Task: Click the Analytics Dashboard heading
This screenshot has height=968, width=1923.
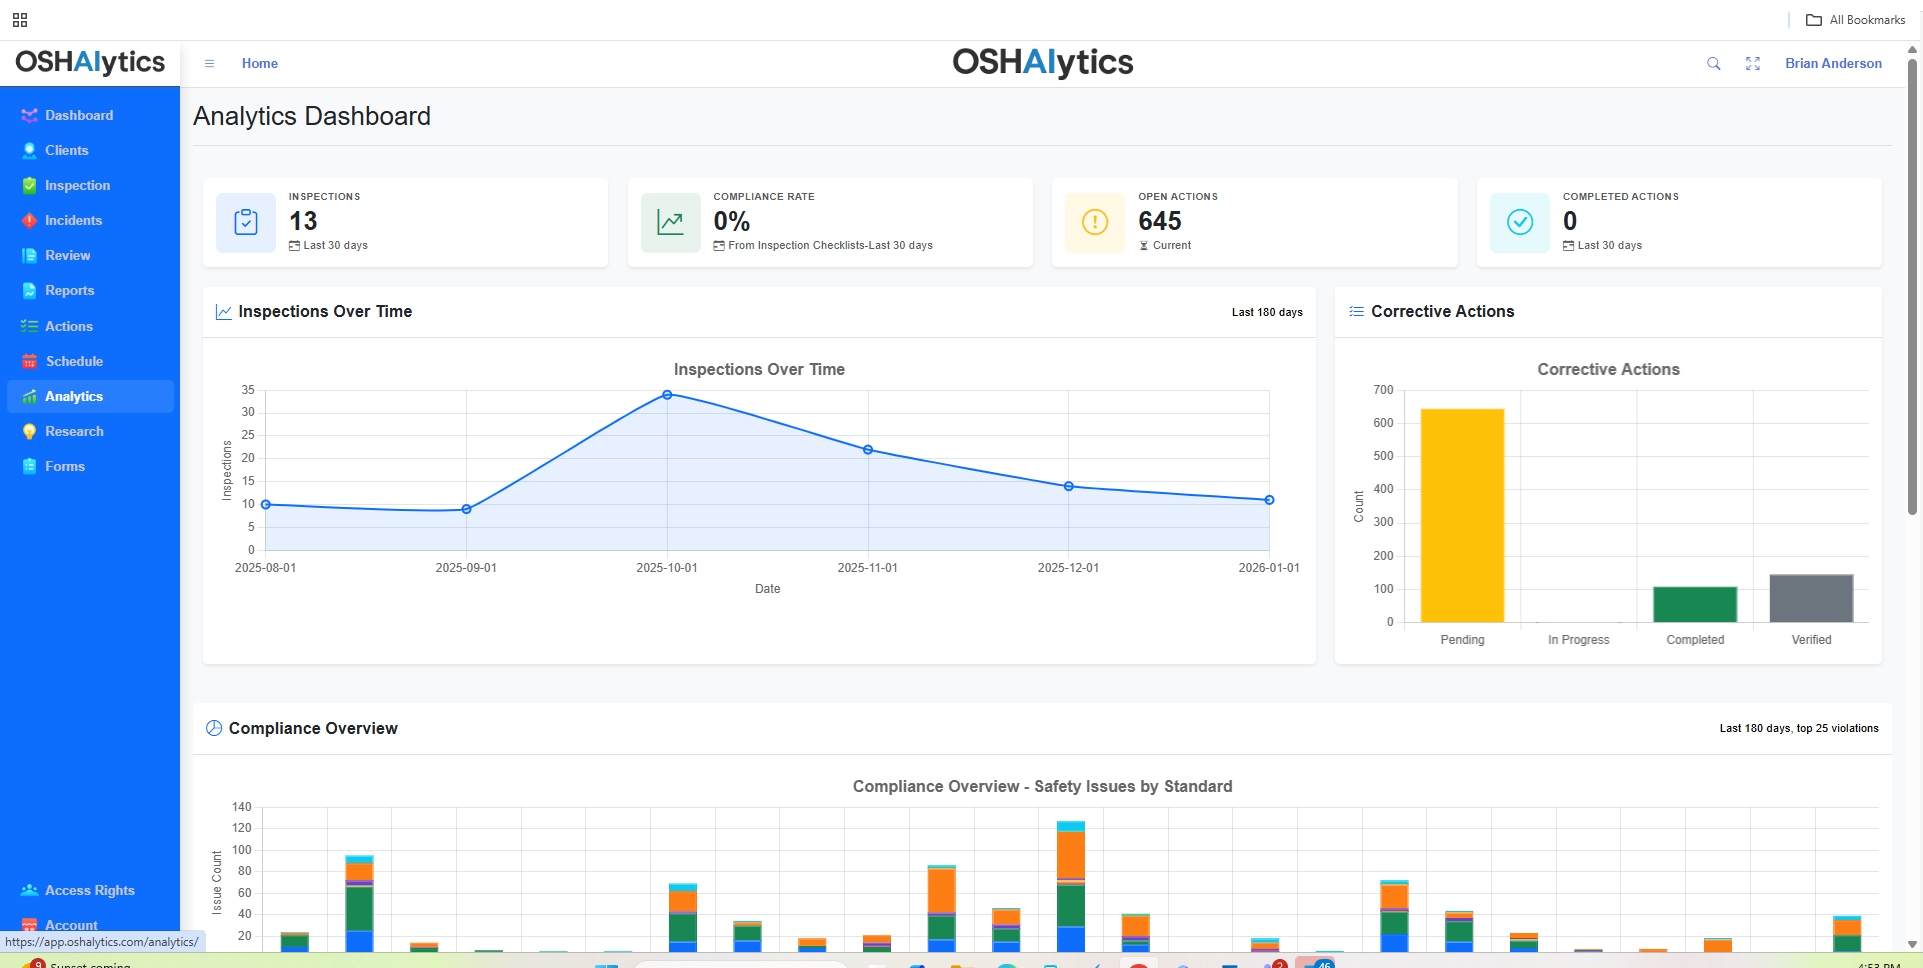Action: pos(312,116)
